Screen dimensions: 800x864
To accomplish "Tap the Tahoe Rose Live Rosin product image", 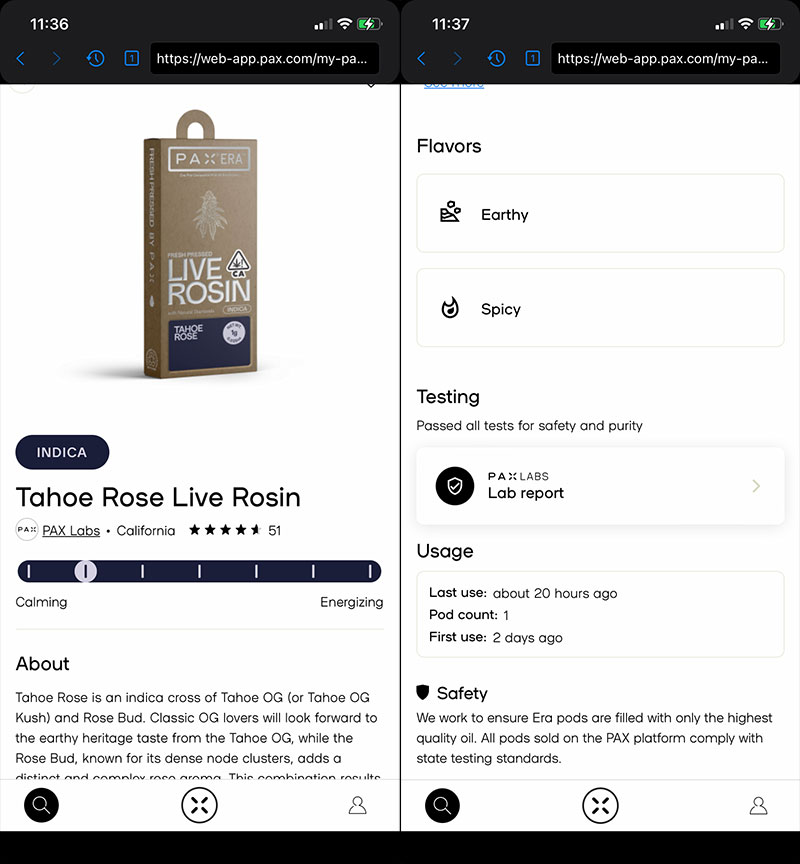I will (200, 244).
